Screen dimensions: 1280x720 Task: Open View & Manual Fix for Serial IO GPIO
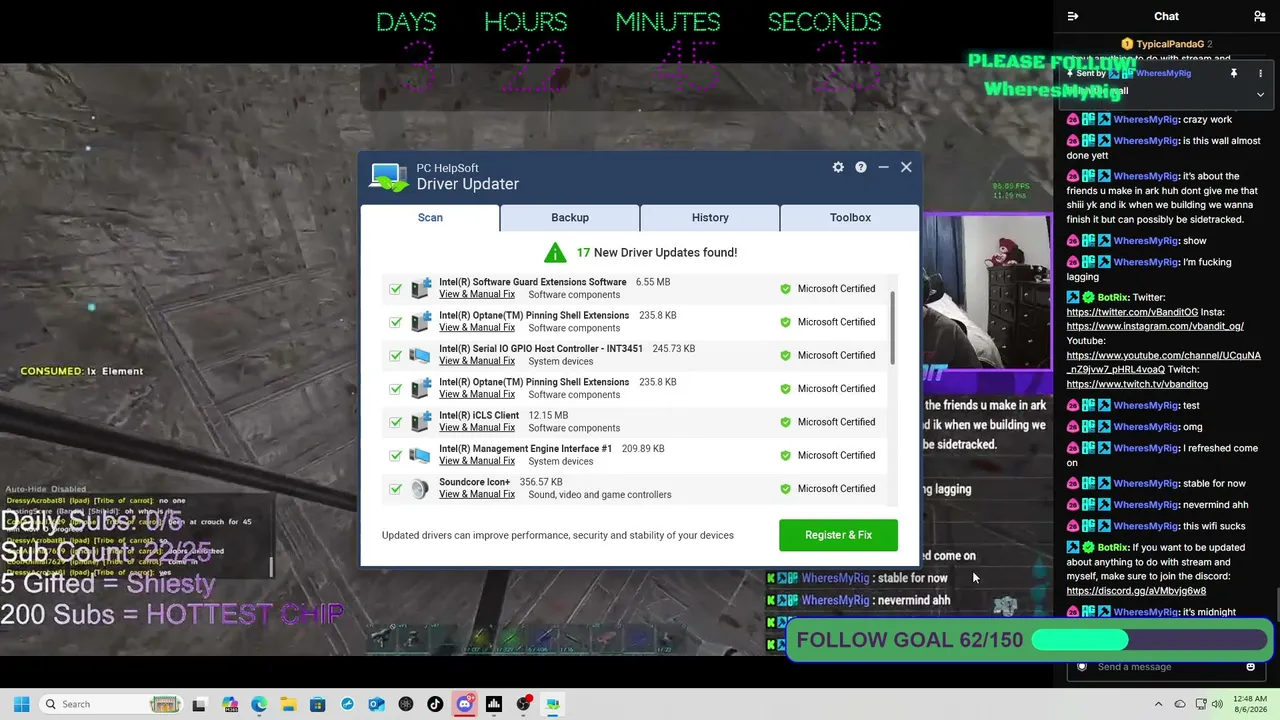477,361
